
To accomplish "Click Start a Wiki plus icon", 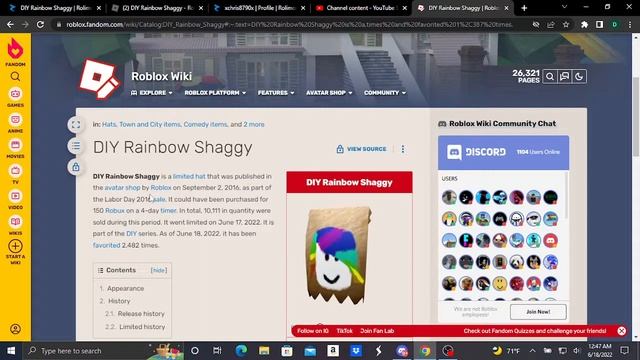I will click(x=15, y=246).
